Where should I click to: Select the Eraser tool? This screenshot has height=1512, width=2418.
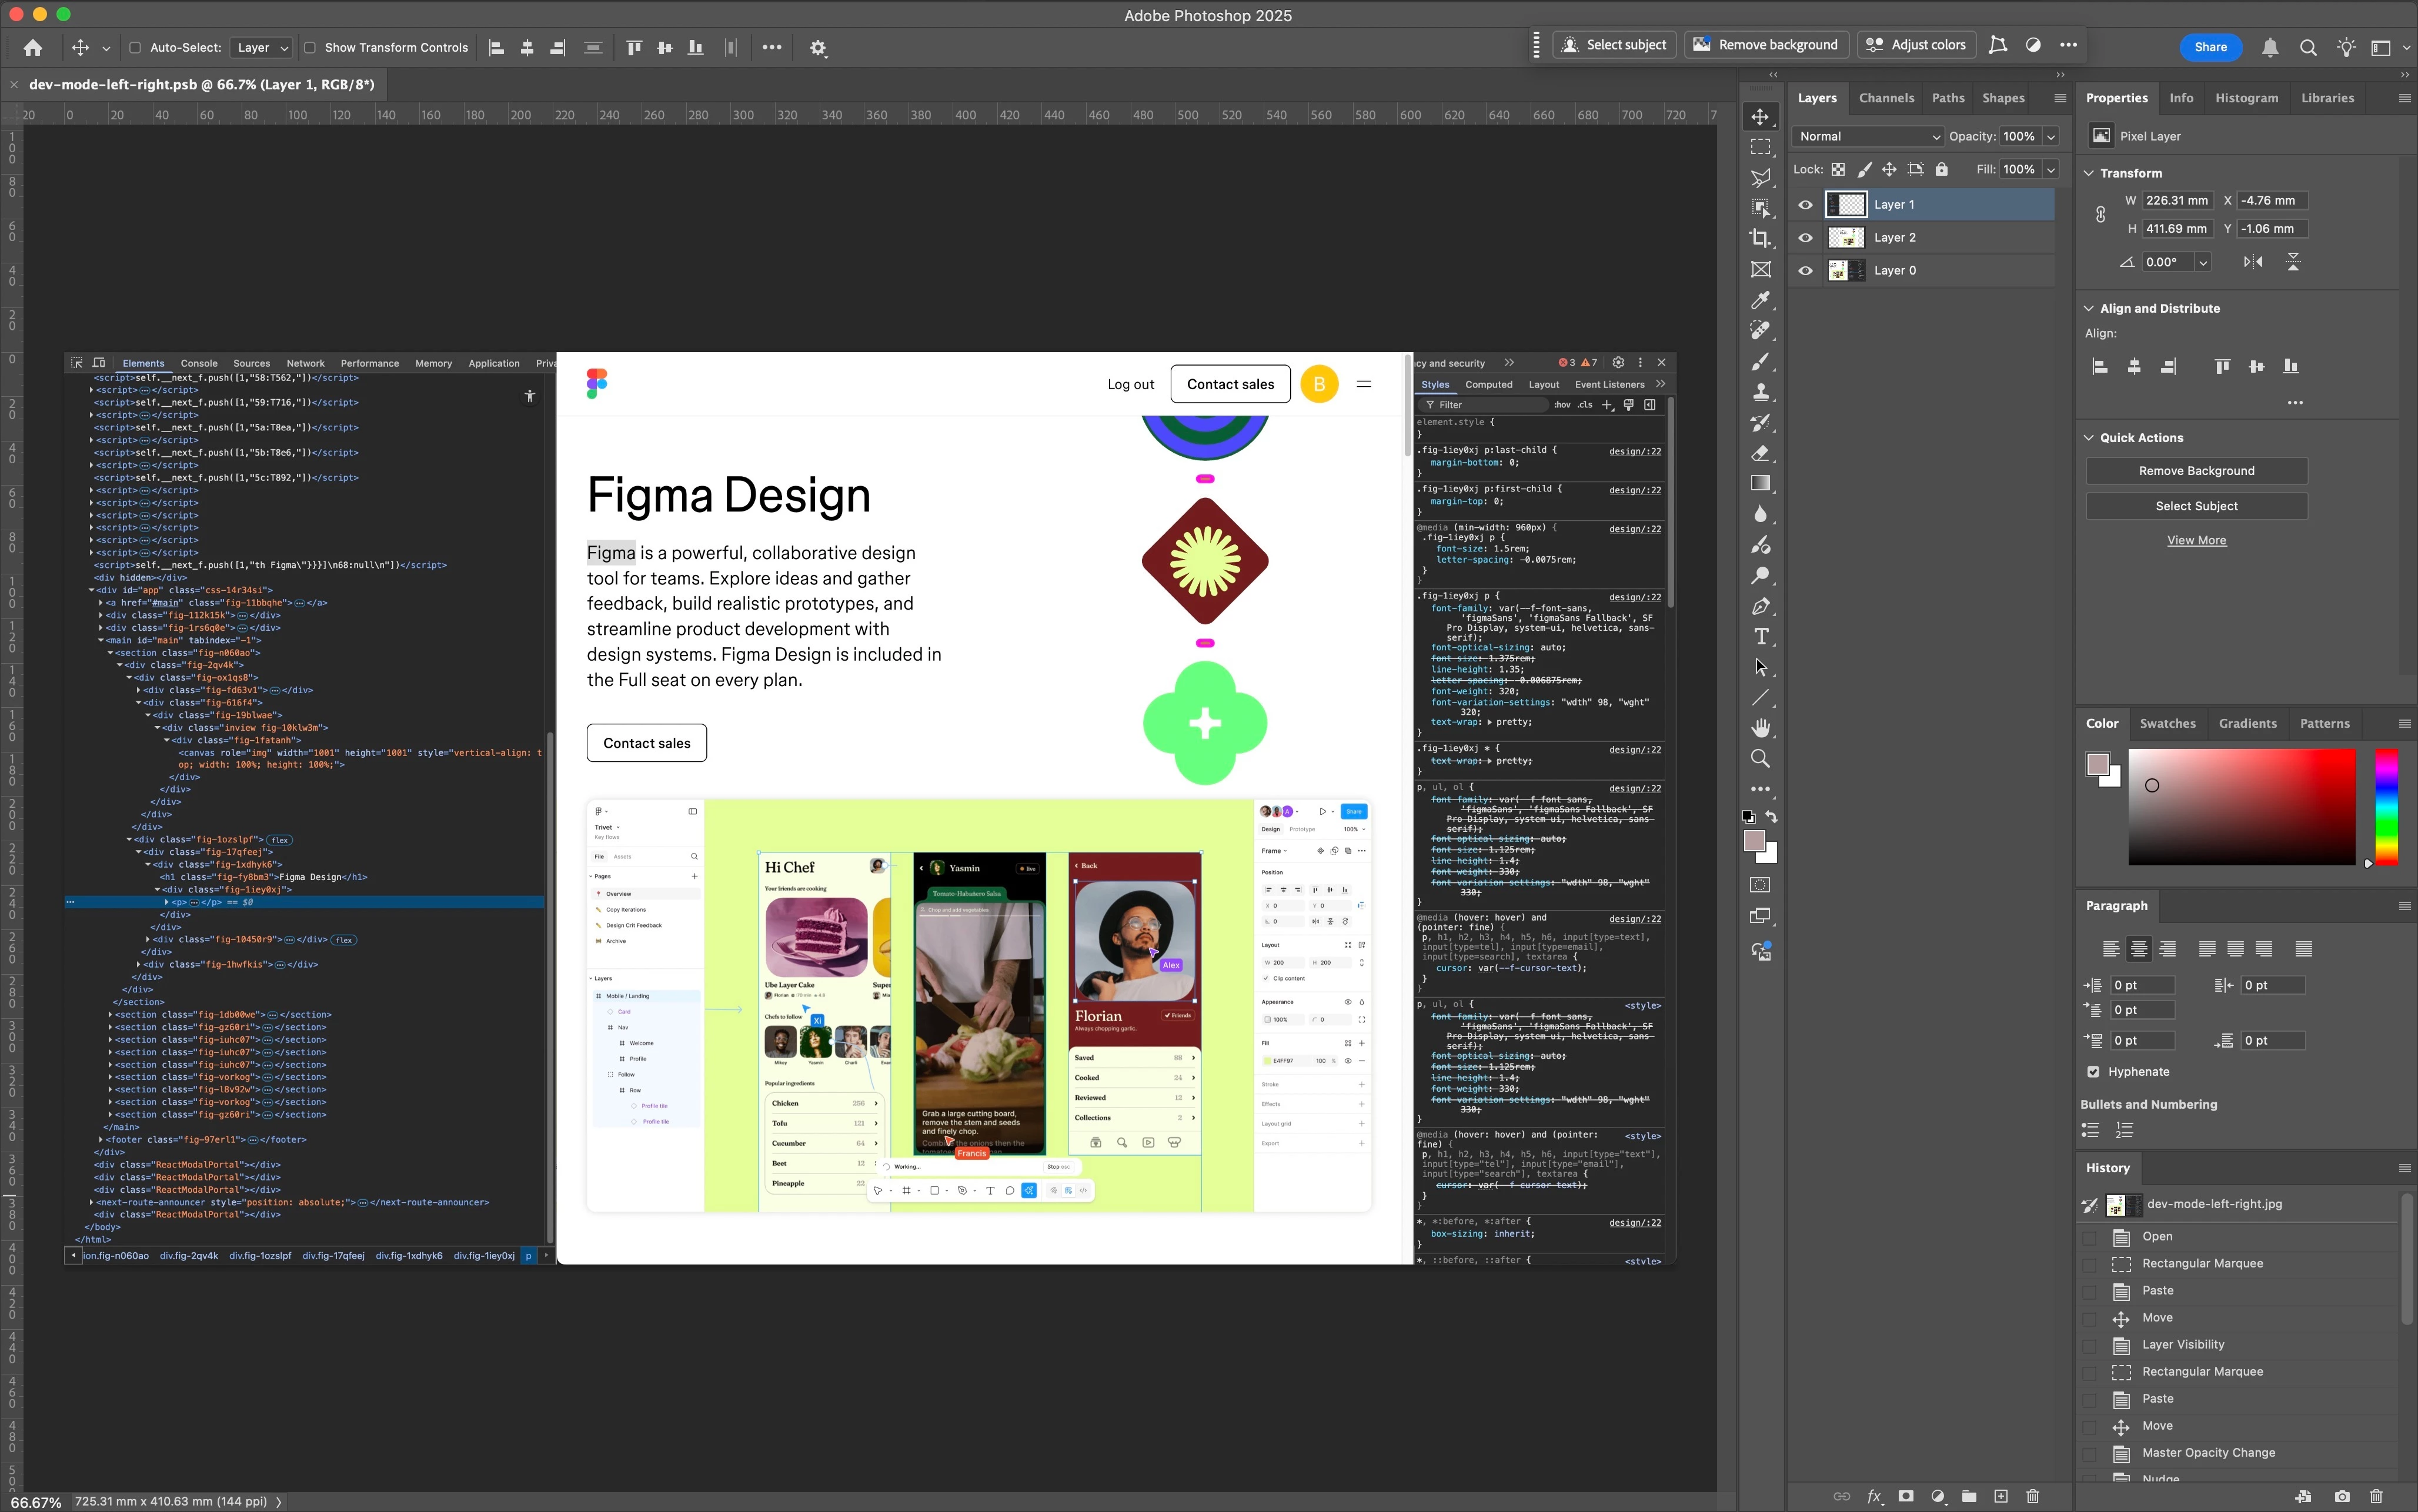pos(1760,453)
